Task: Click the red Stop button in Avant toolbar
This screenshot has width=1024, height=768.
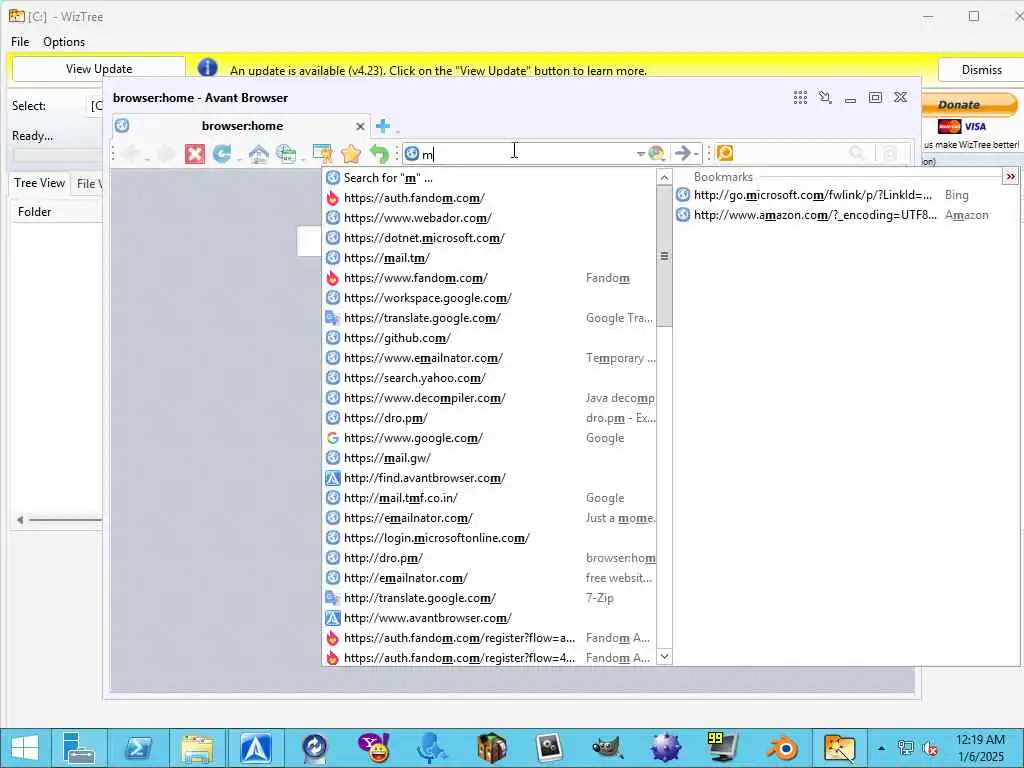Action: click(195, 154)
